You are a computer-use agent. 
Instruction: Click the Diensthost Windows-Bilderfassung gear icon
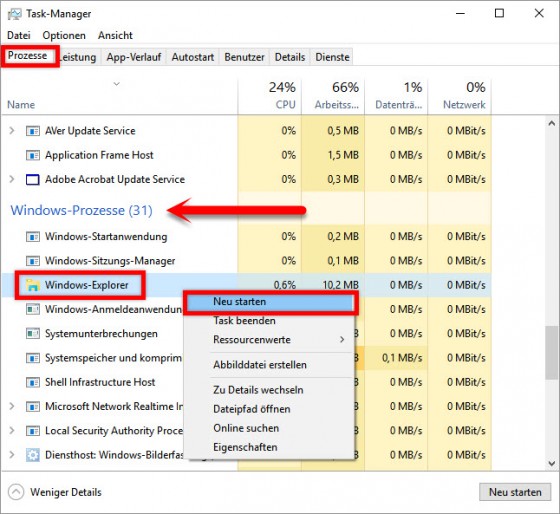click(x=33, y=455)
